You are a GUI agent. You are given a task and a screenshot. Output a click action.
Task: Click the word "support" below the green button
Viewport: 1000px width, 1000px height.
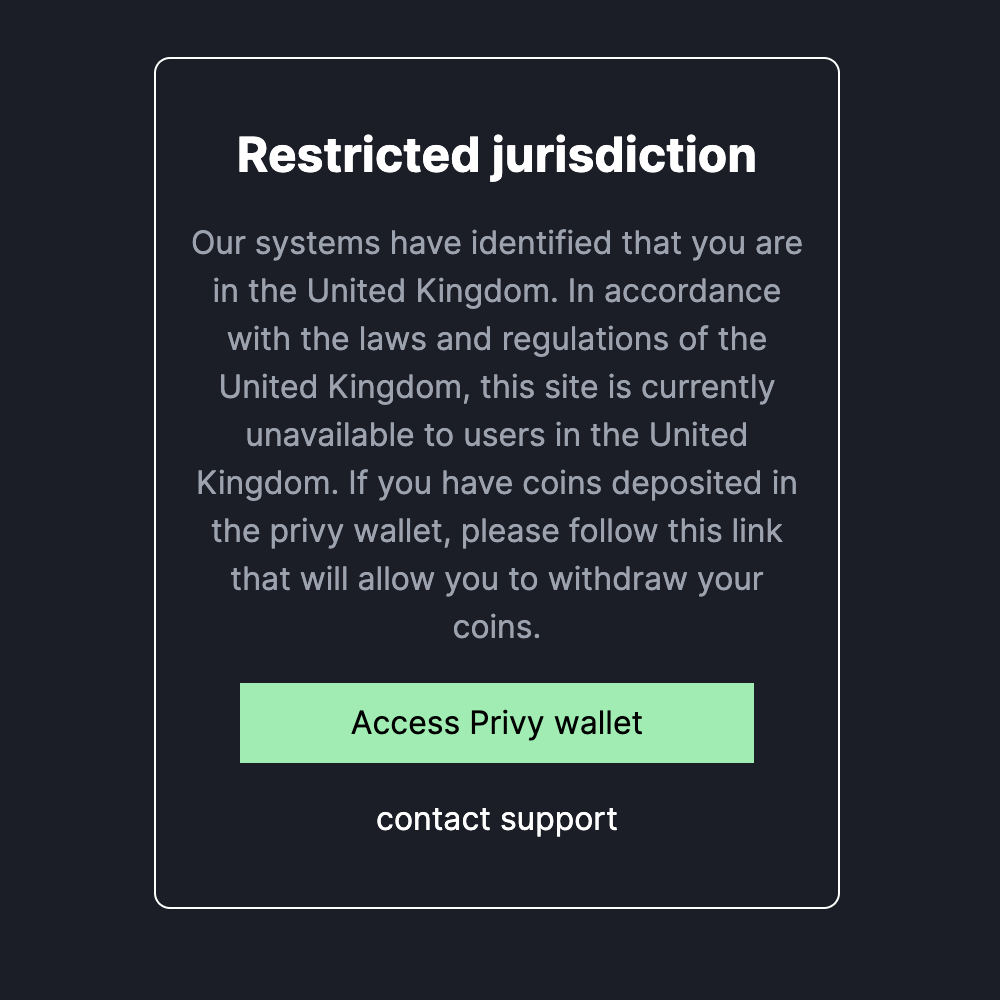pyautogui.click(x=559, y=821)
